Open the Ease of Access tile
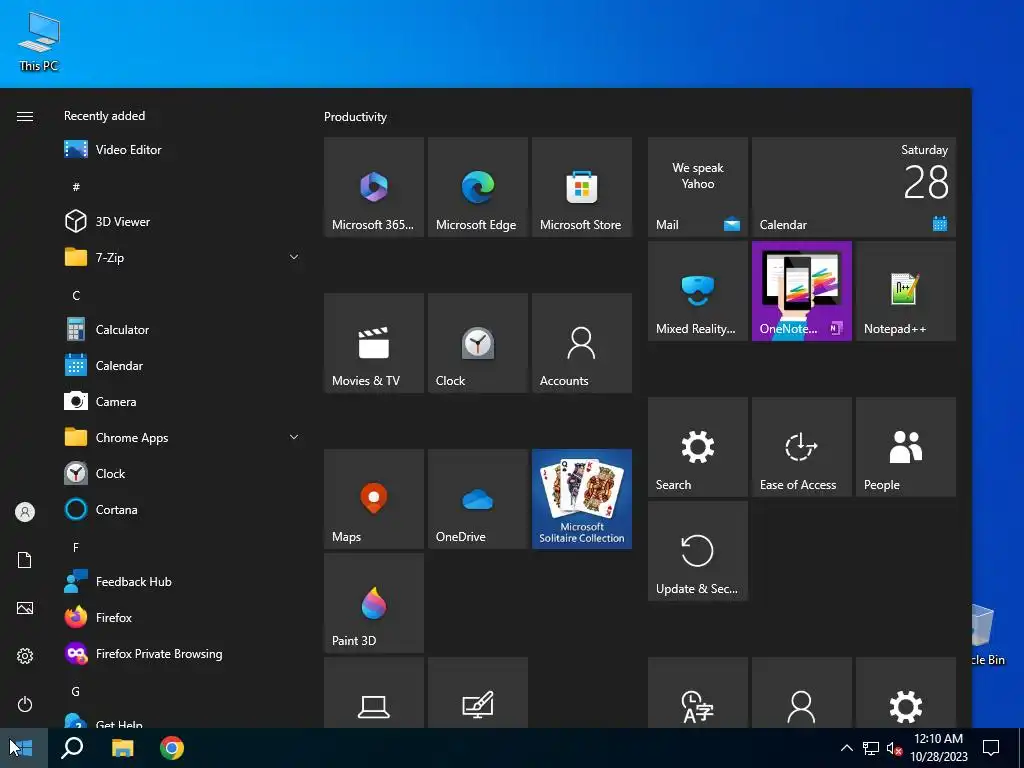Viewport: 1024px width, 768px height. (x=801, y=447)
